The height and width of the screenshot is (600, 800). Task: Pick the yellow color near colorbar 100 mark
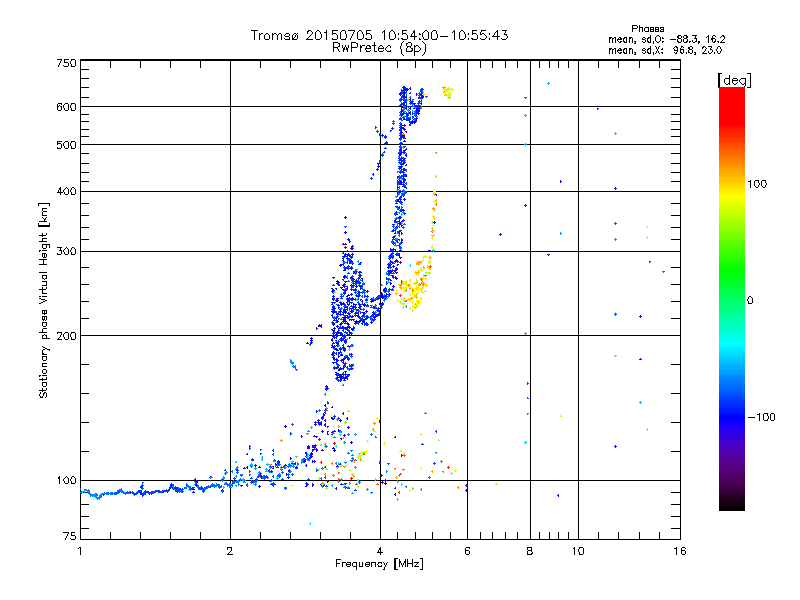731,184
